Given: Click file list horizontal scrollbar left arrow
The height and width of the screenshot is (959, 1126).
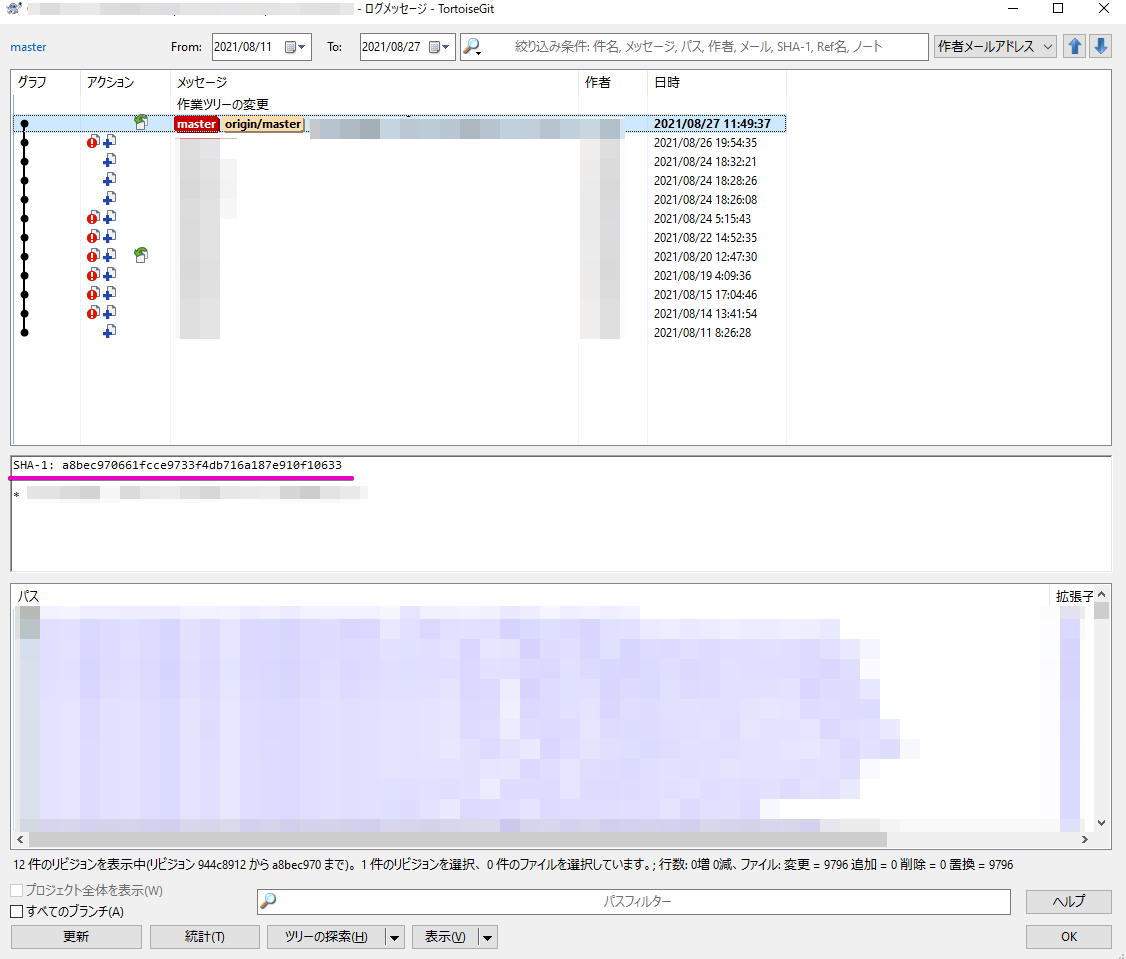Looking at the screenshot, I should pyautogui.click(x=20, y=839).
